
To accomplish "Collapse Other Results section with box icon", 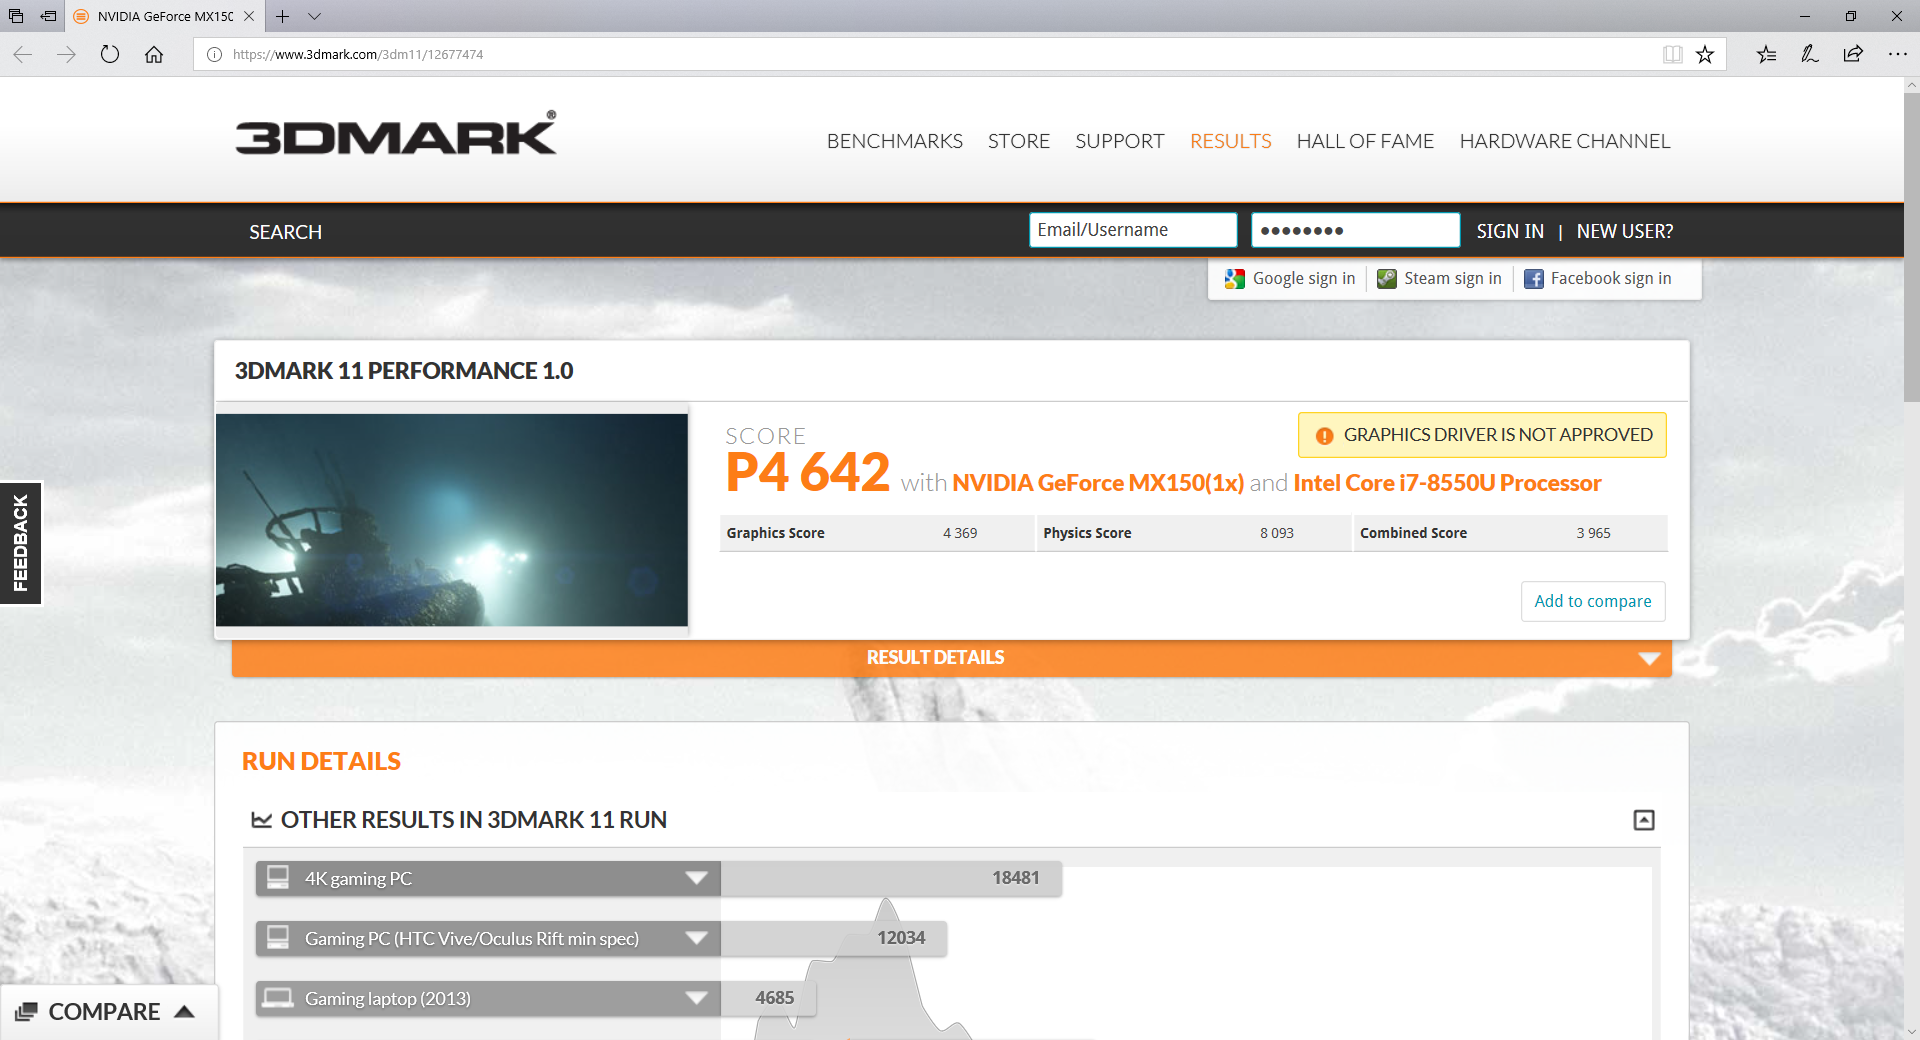I will 1644,820.
